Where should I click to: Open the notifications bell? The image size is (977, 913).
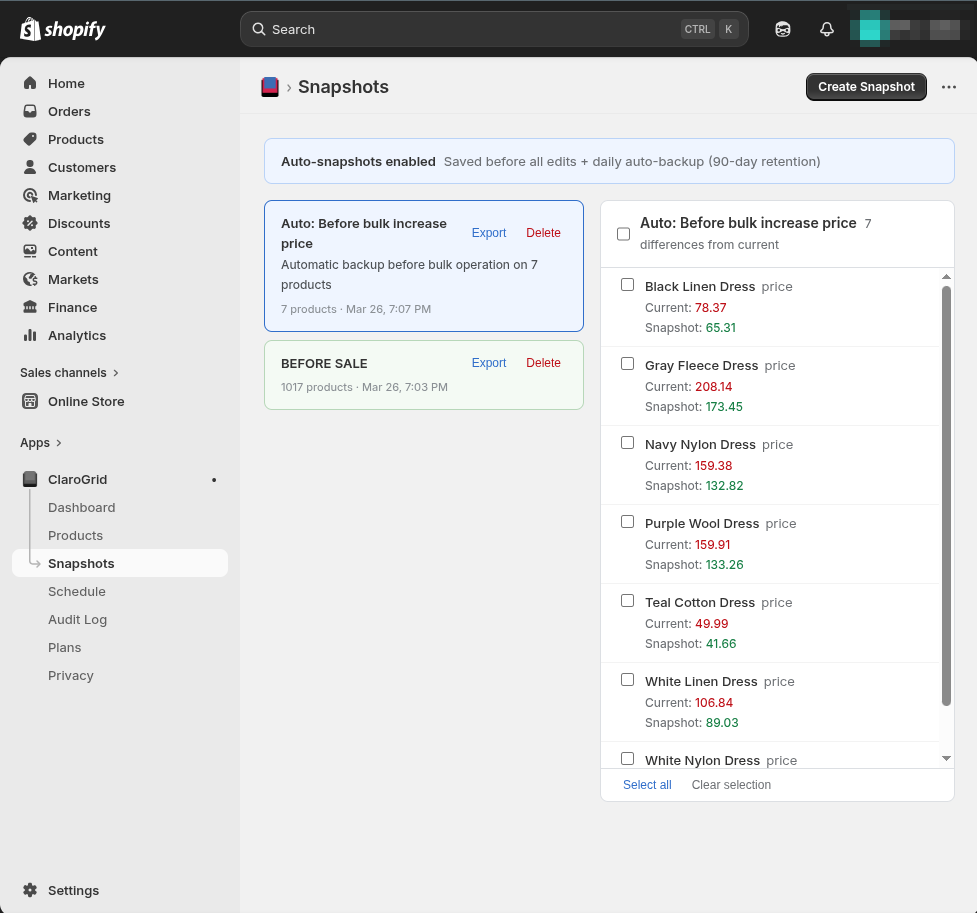coord(826,29)
